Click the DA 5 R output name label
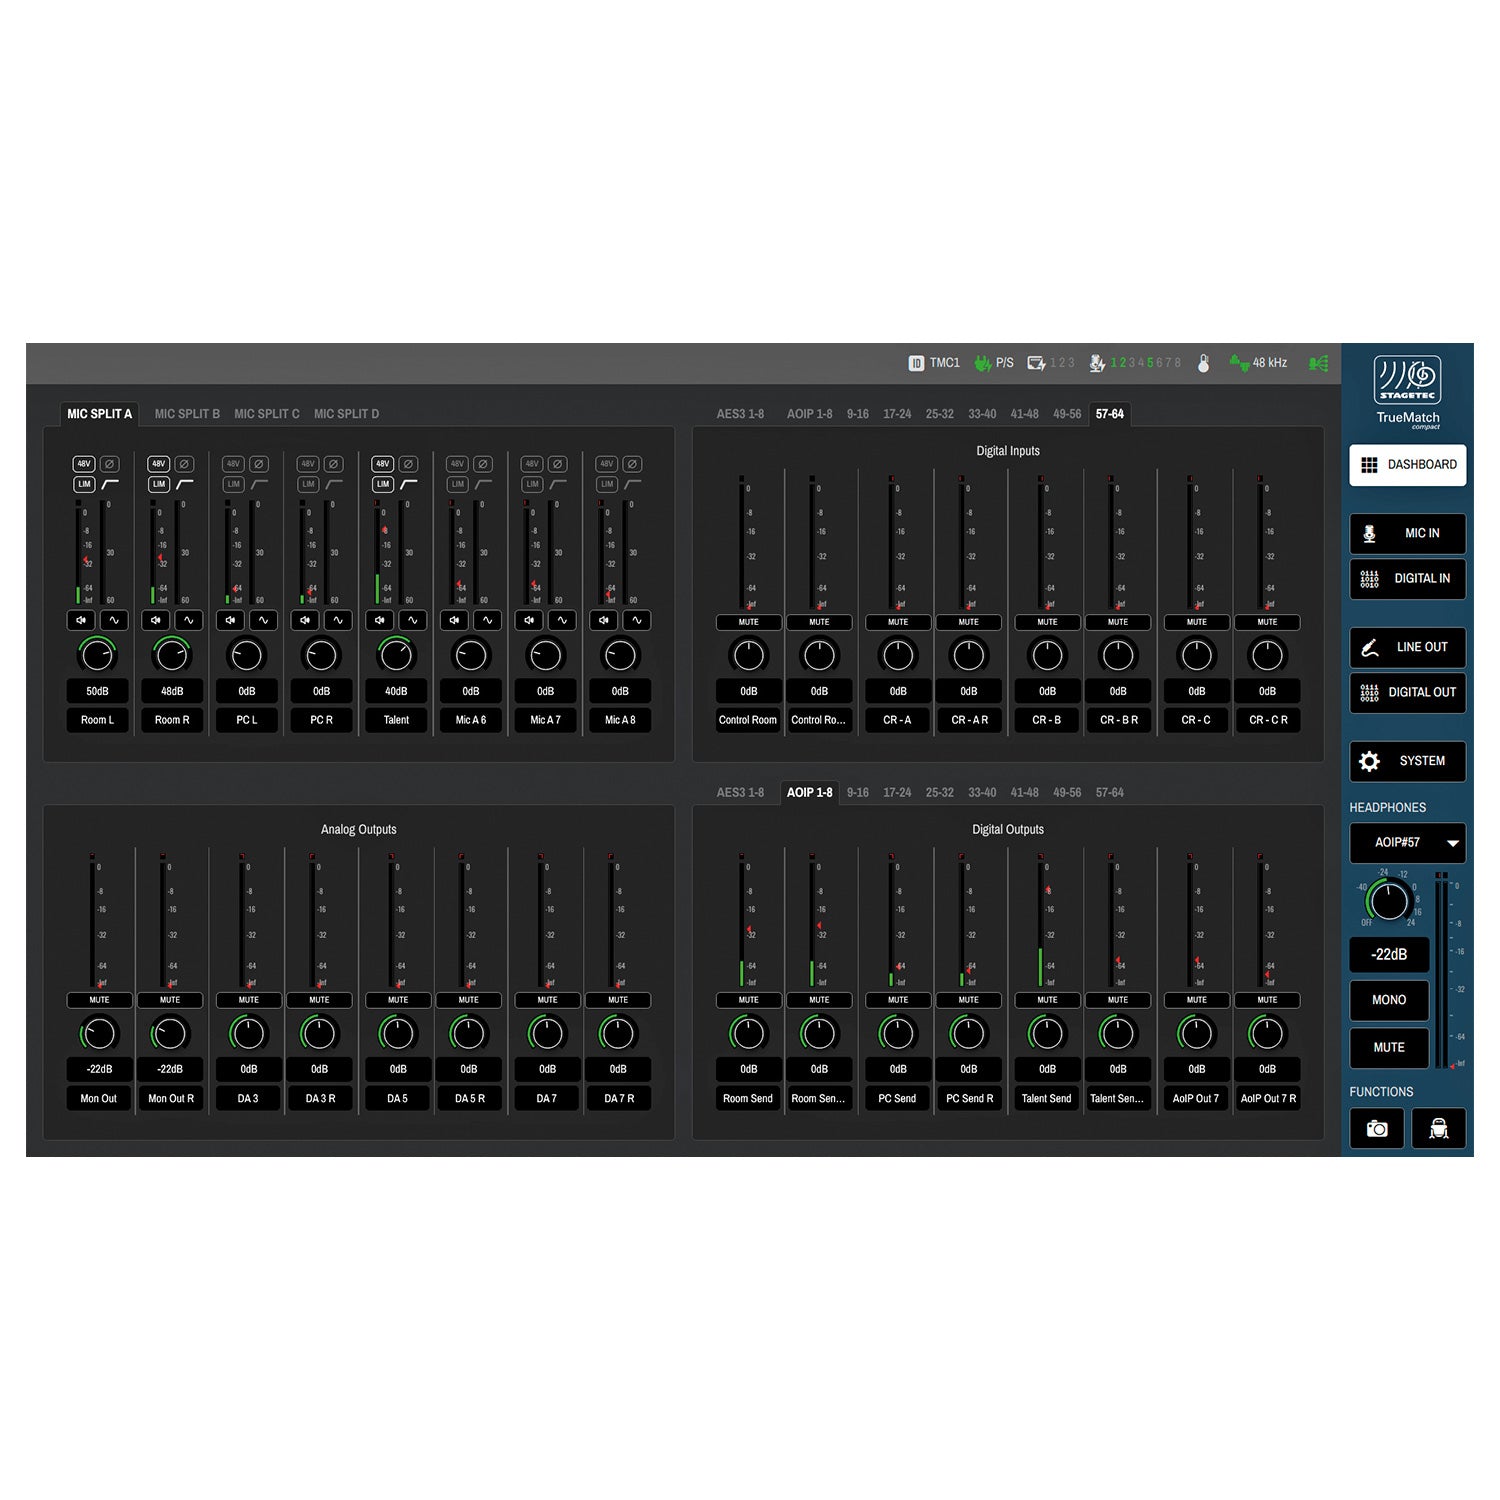The height and width of the screenshot is (1500, 1500). click(469, 1098)
